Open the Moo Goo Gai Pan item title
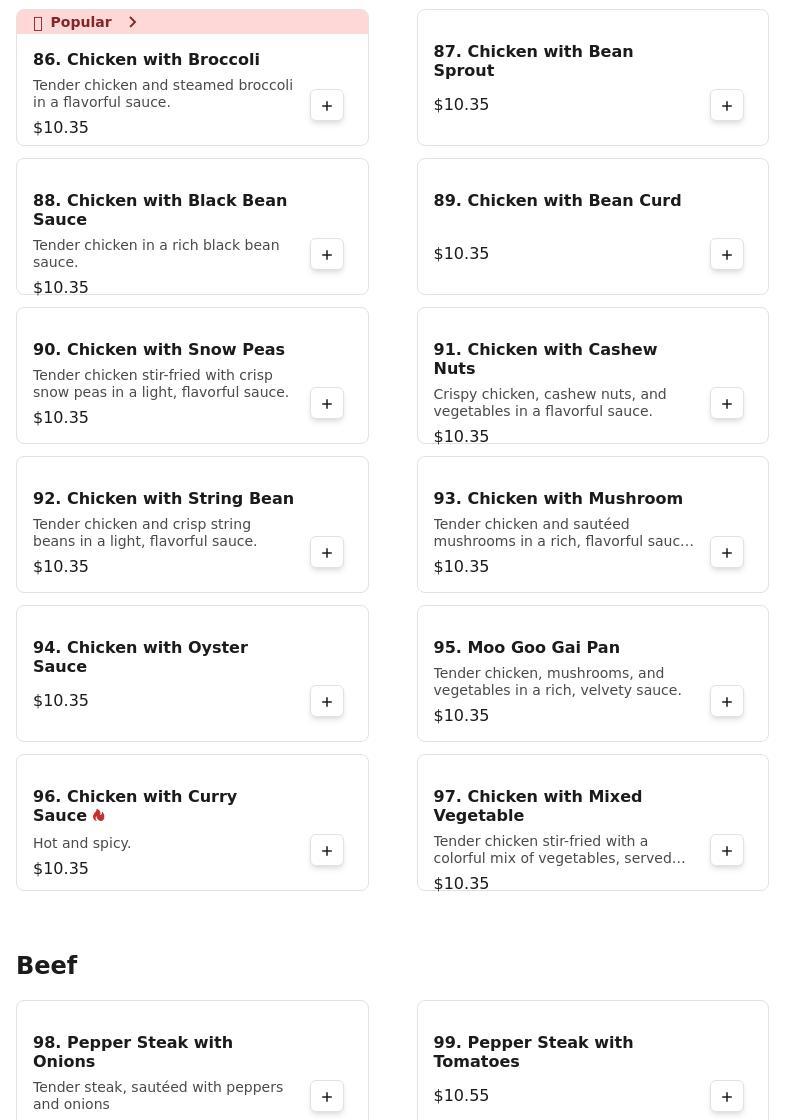This screenshot has height=1120, width=785. [526, 648]
